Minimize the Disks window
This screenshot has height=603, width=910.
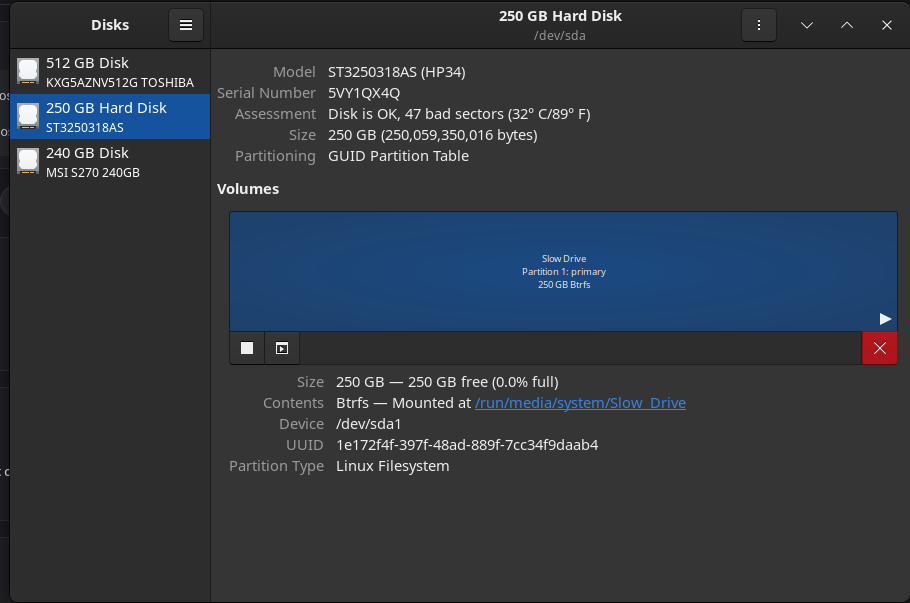pos(807,25)
